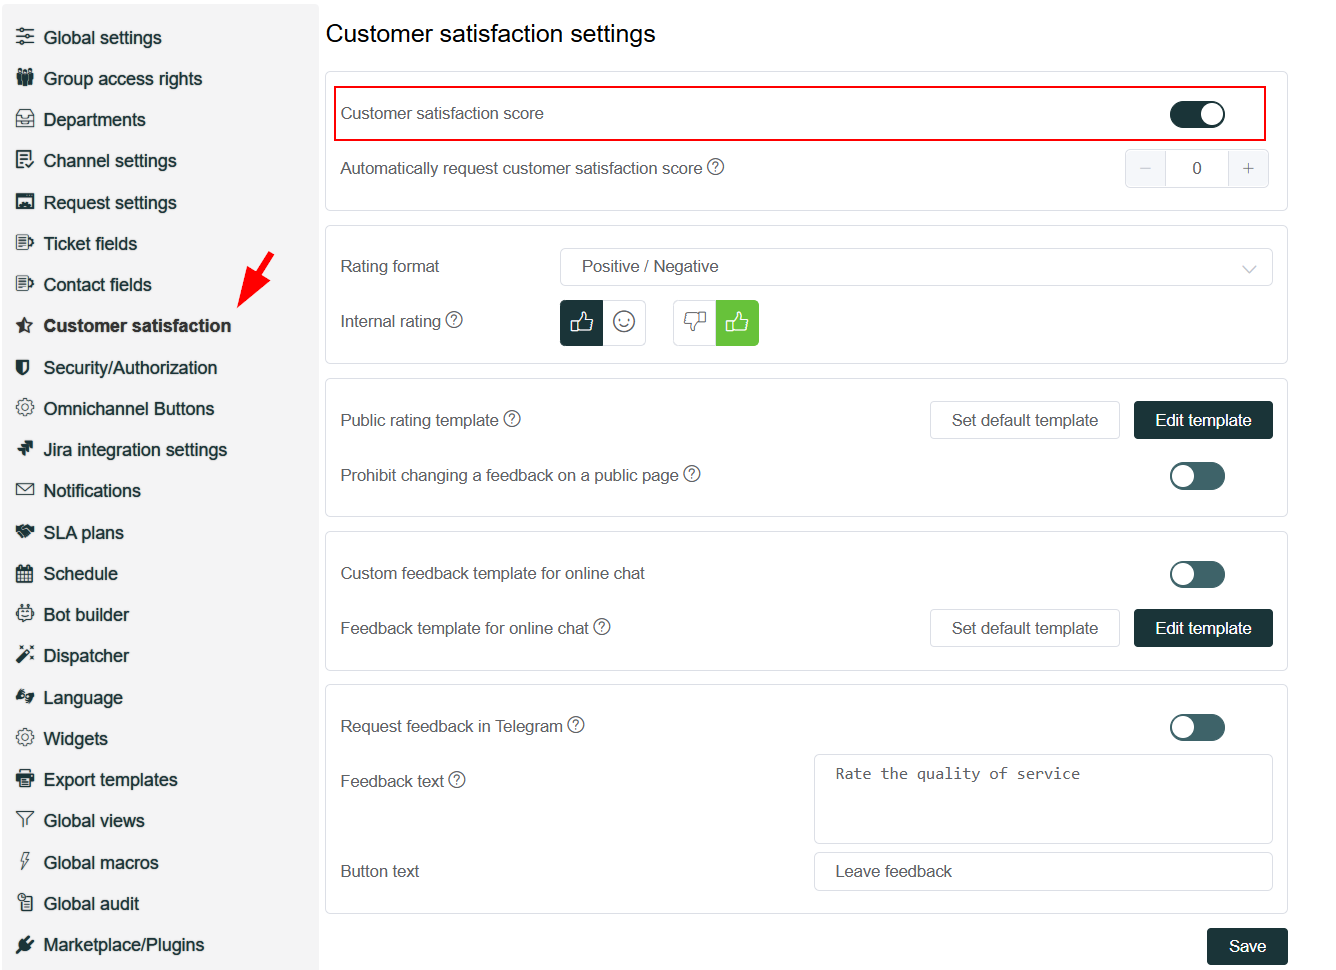Click the Customer satisfaction star icon
1336x970 pixels.
pos(25,325)
